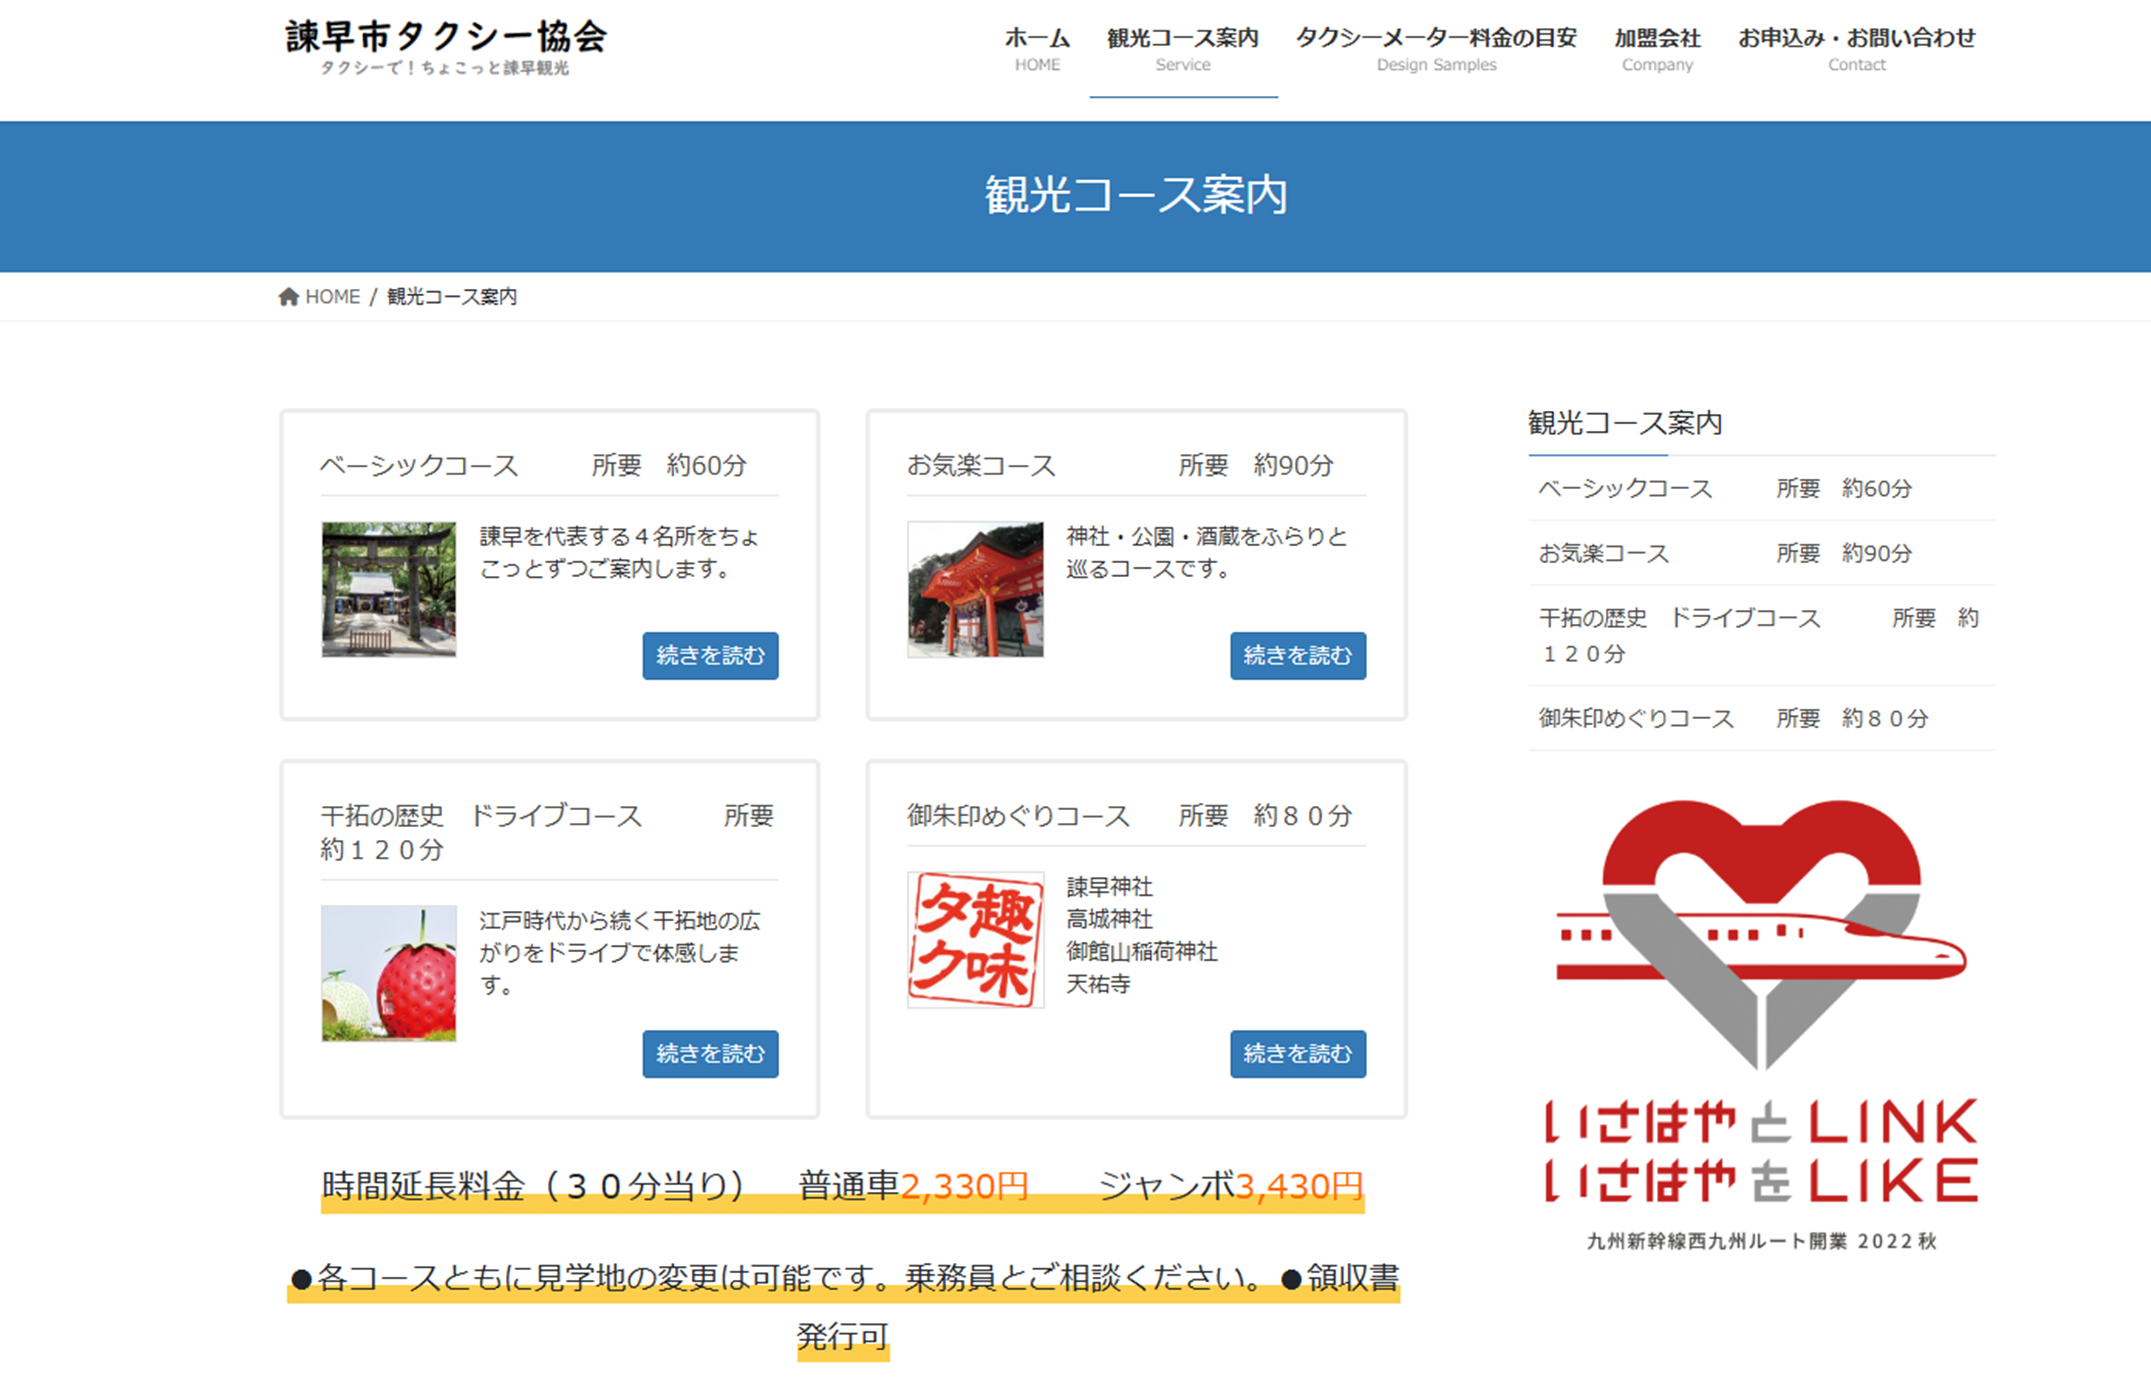
Task: Click 続きを読む for 干拓の歴史 ドライブコース
Action: [710, 1054]
